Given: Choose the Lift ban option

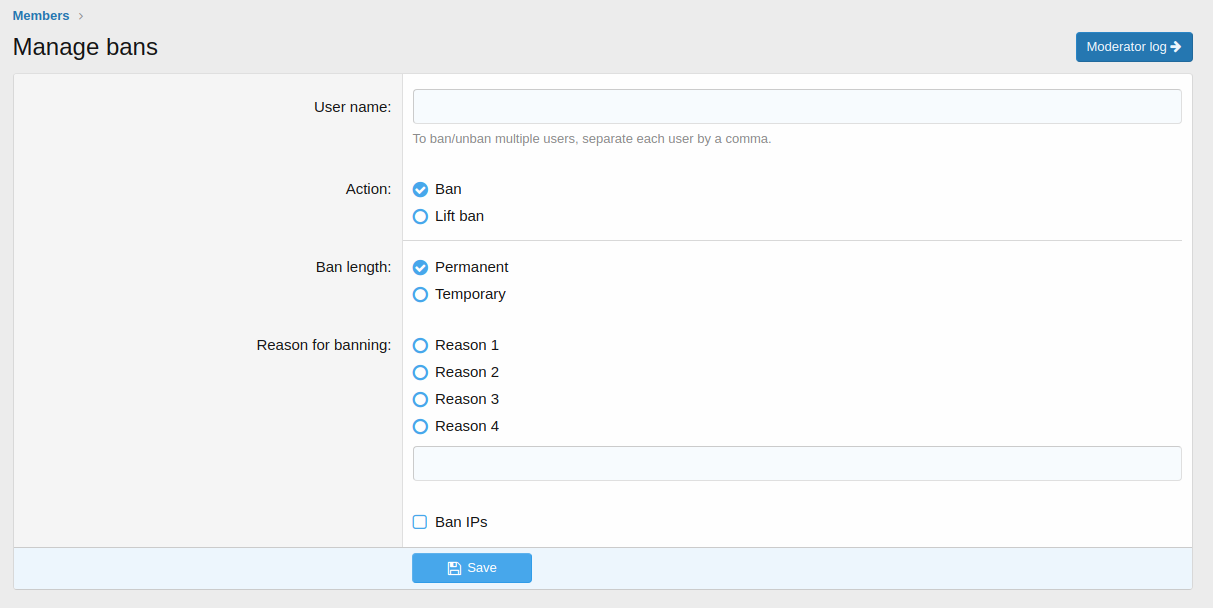Looking at the screenshot, I should [x=420, y=216].
